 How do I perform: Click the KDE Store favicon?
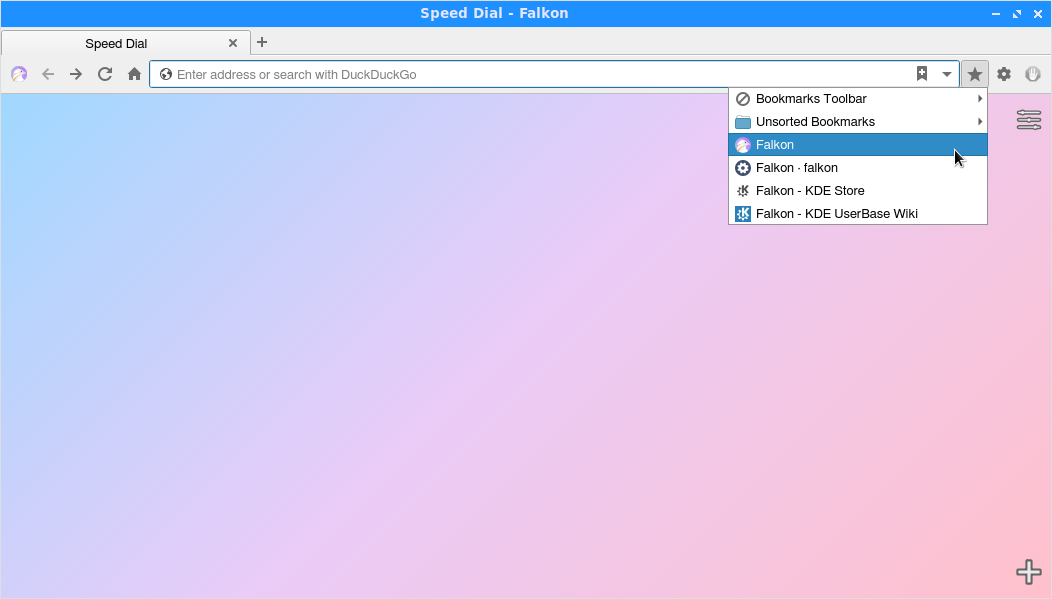click(x=743, y=190)
